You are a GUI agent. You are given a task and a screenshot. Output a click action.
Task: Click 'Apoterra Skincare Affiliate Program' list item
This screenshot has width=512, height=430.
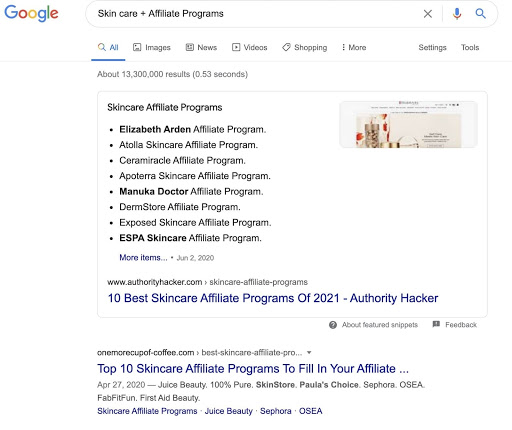(x=195, y=176)
